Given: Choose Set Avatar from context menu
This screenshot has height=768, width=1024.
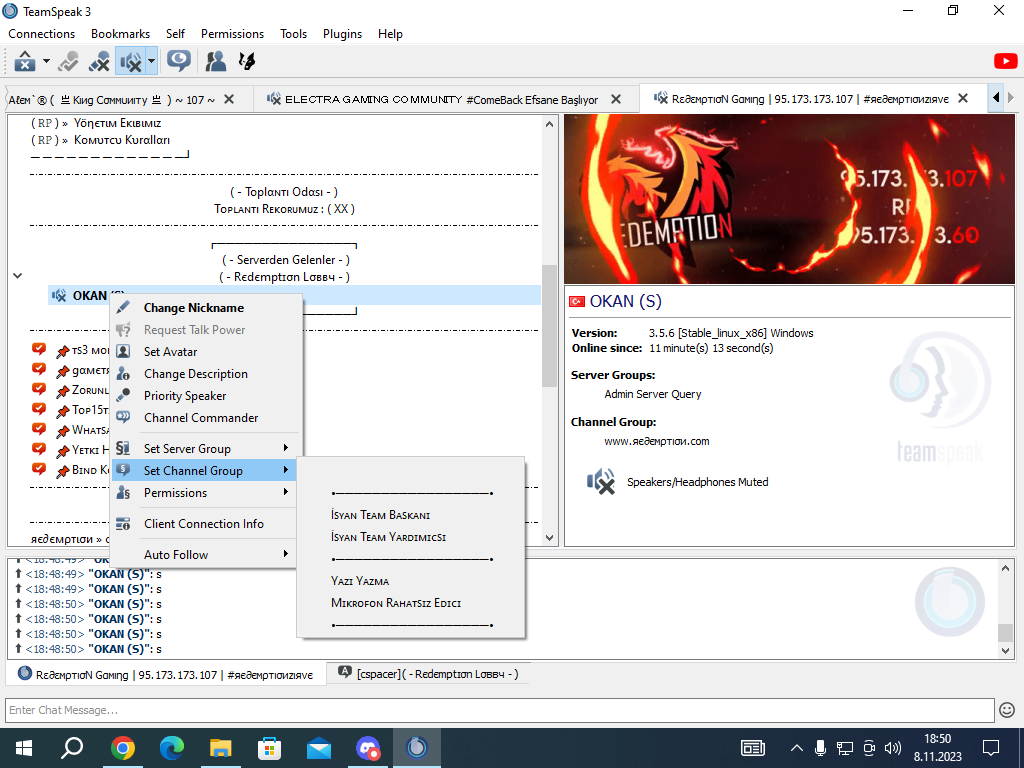Looking at the screenshot, I should [x=206, y=351].
